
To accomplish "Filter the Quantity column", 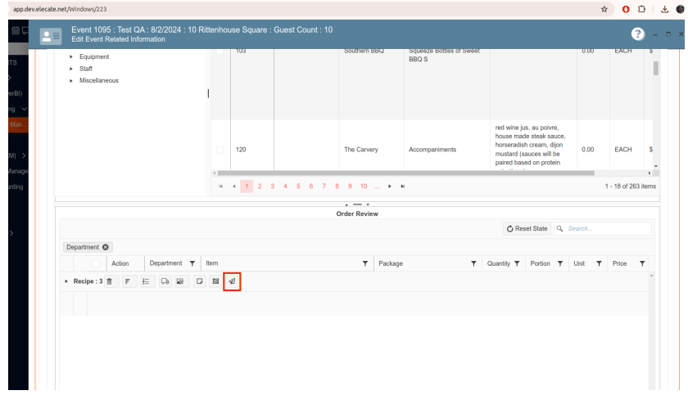I will [517, 263].
